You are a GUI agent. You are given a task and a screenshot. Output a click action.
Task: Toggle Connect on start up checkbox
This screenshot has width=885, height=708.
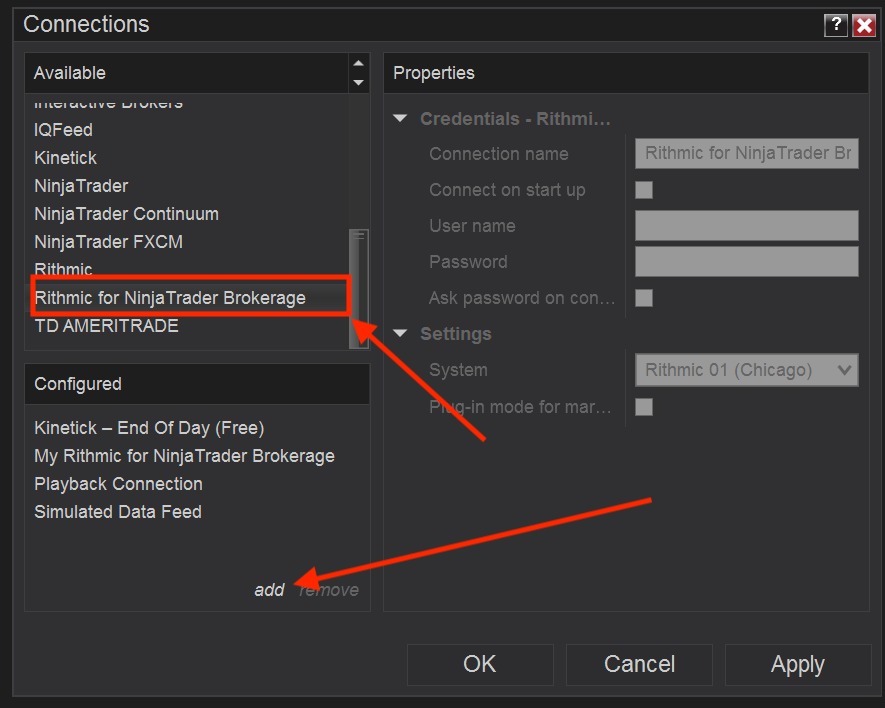644,190
